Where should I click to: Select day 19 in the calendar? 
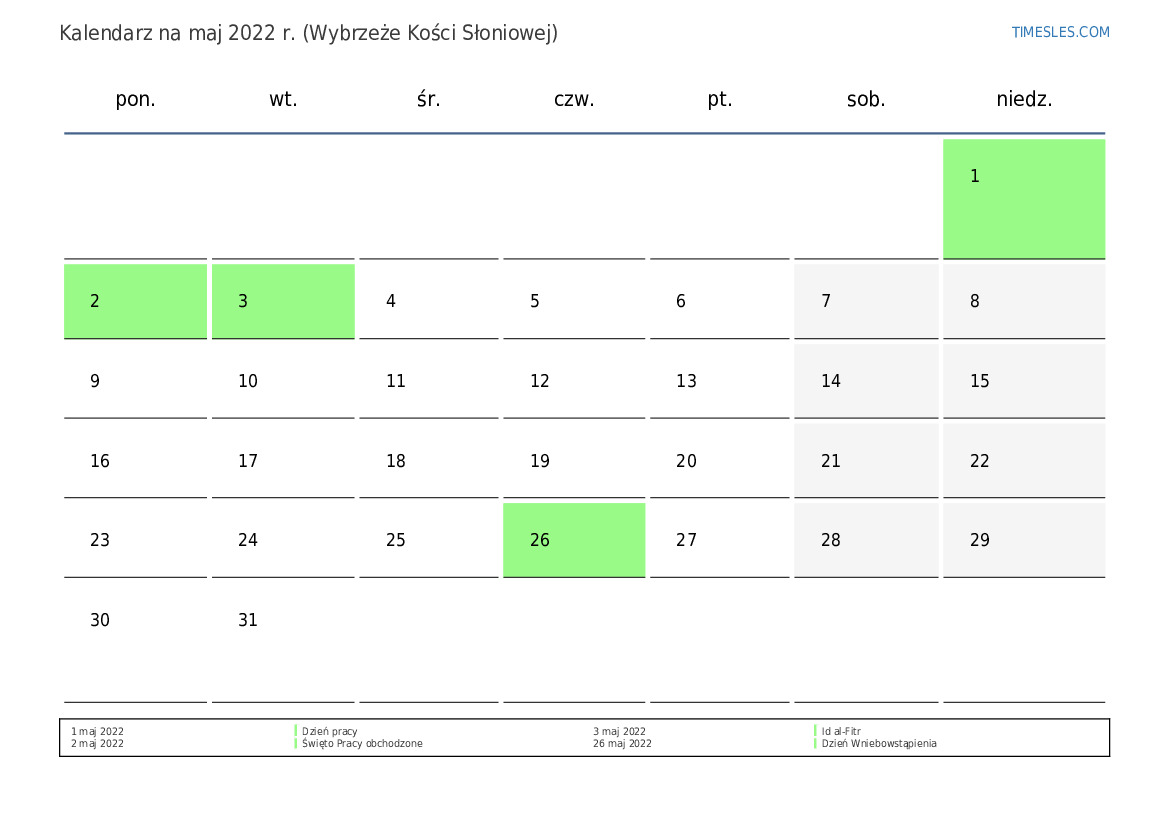coord(574,461)
